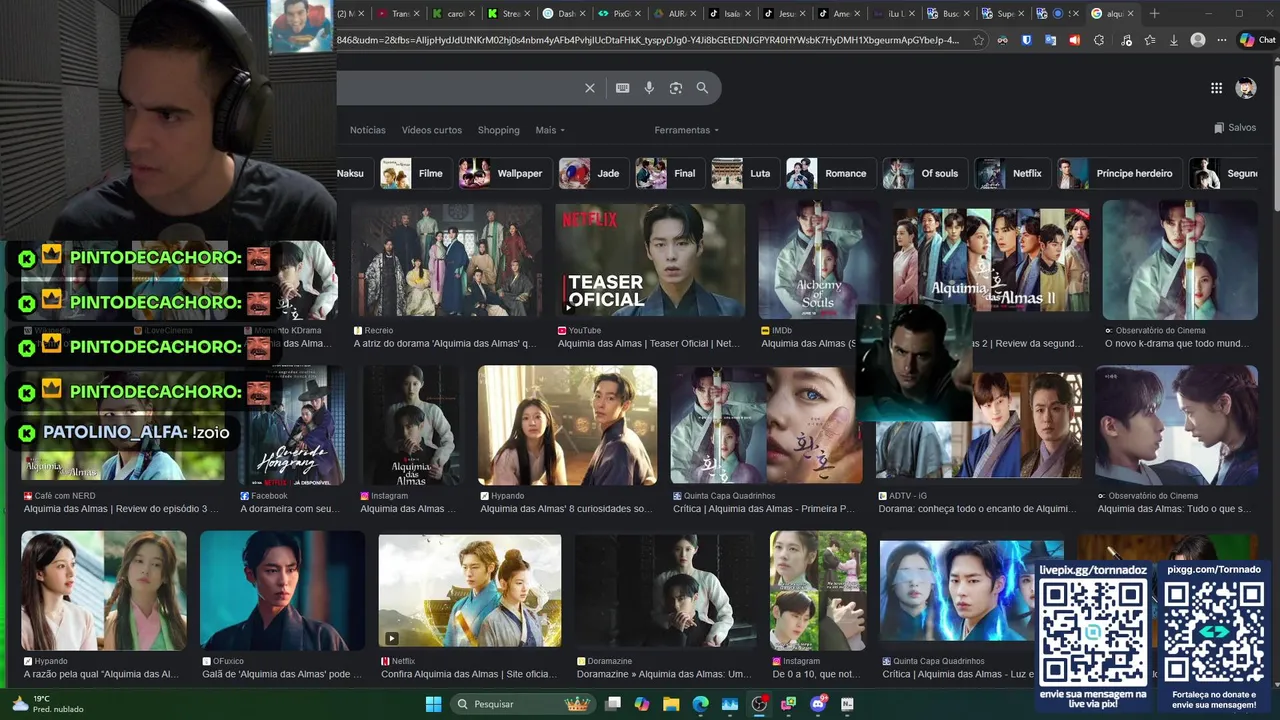Image resolution: width=1280 pixels, height=720 pixels.
Task: Filter images by the Of souls chip
Action: (x=924, y=173)
